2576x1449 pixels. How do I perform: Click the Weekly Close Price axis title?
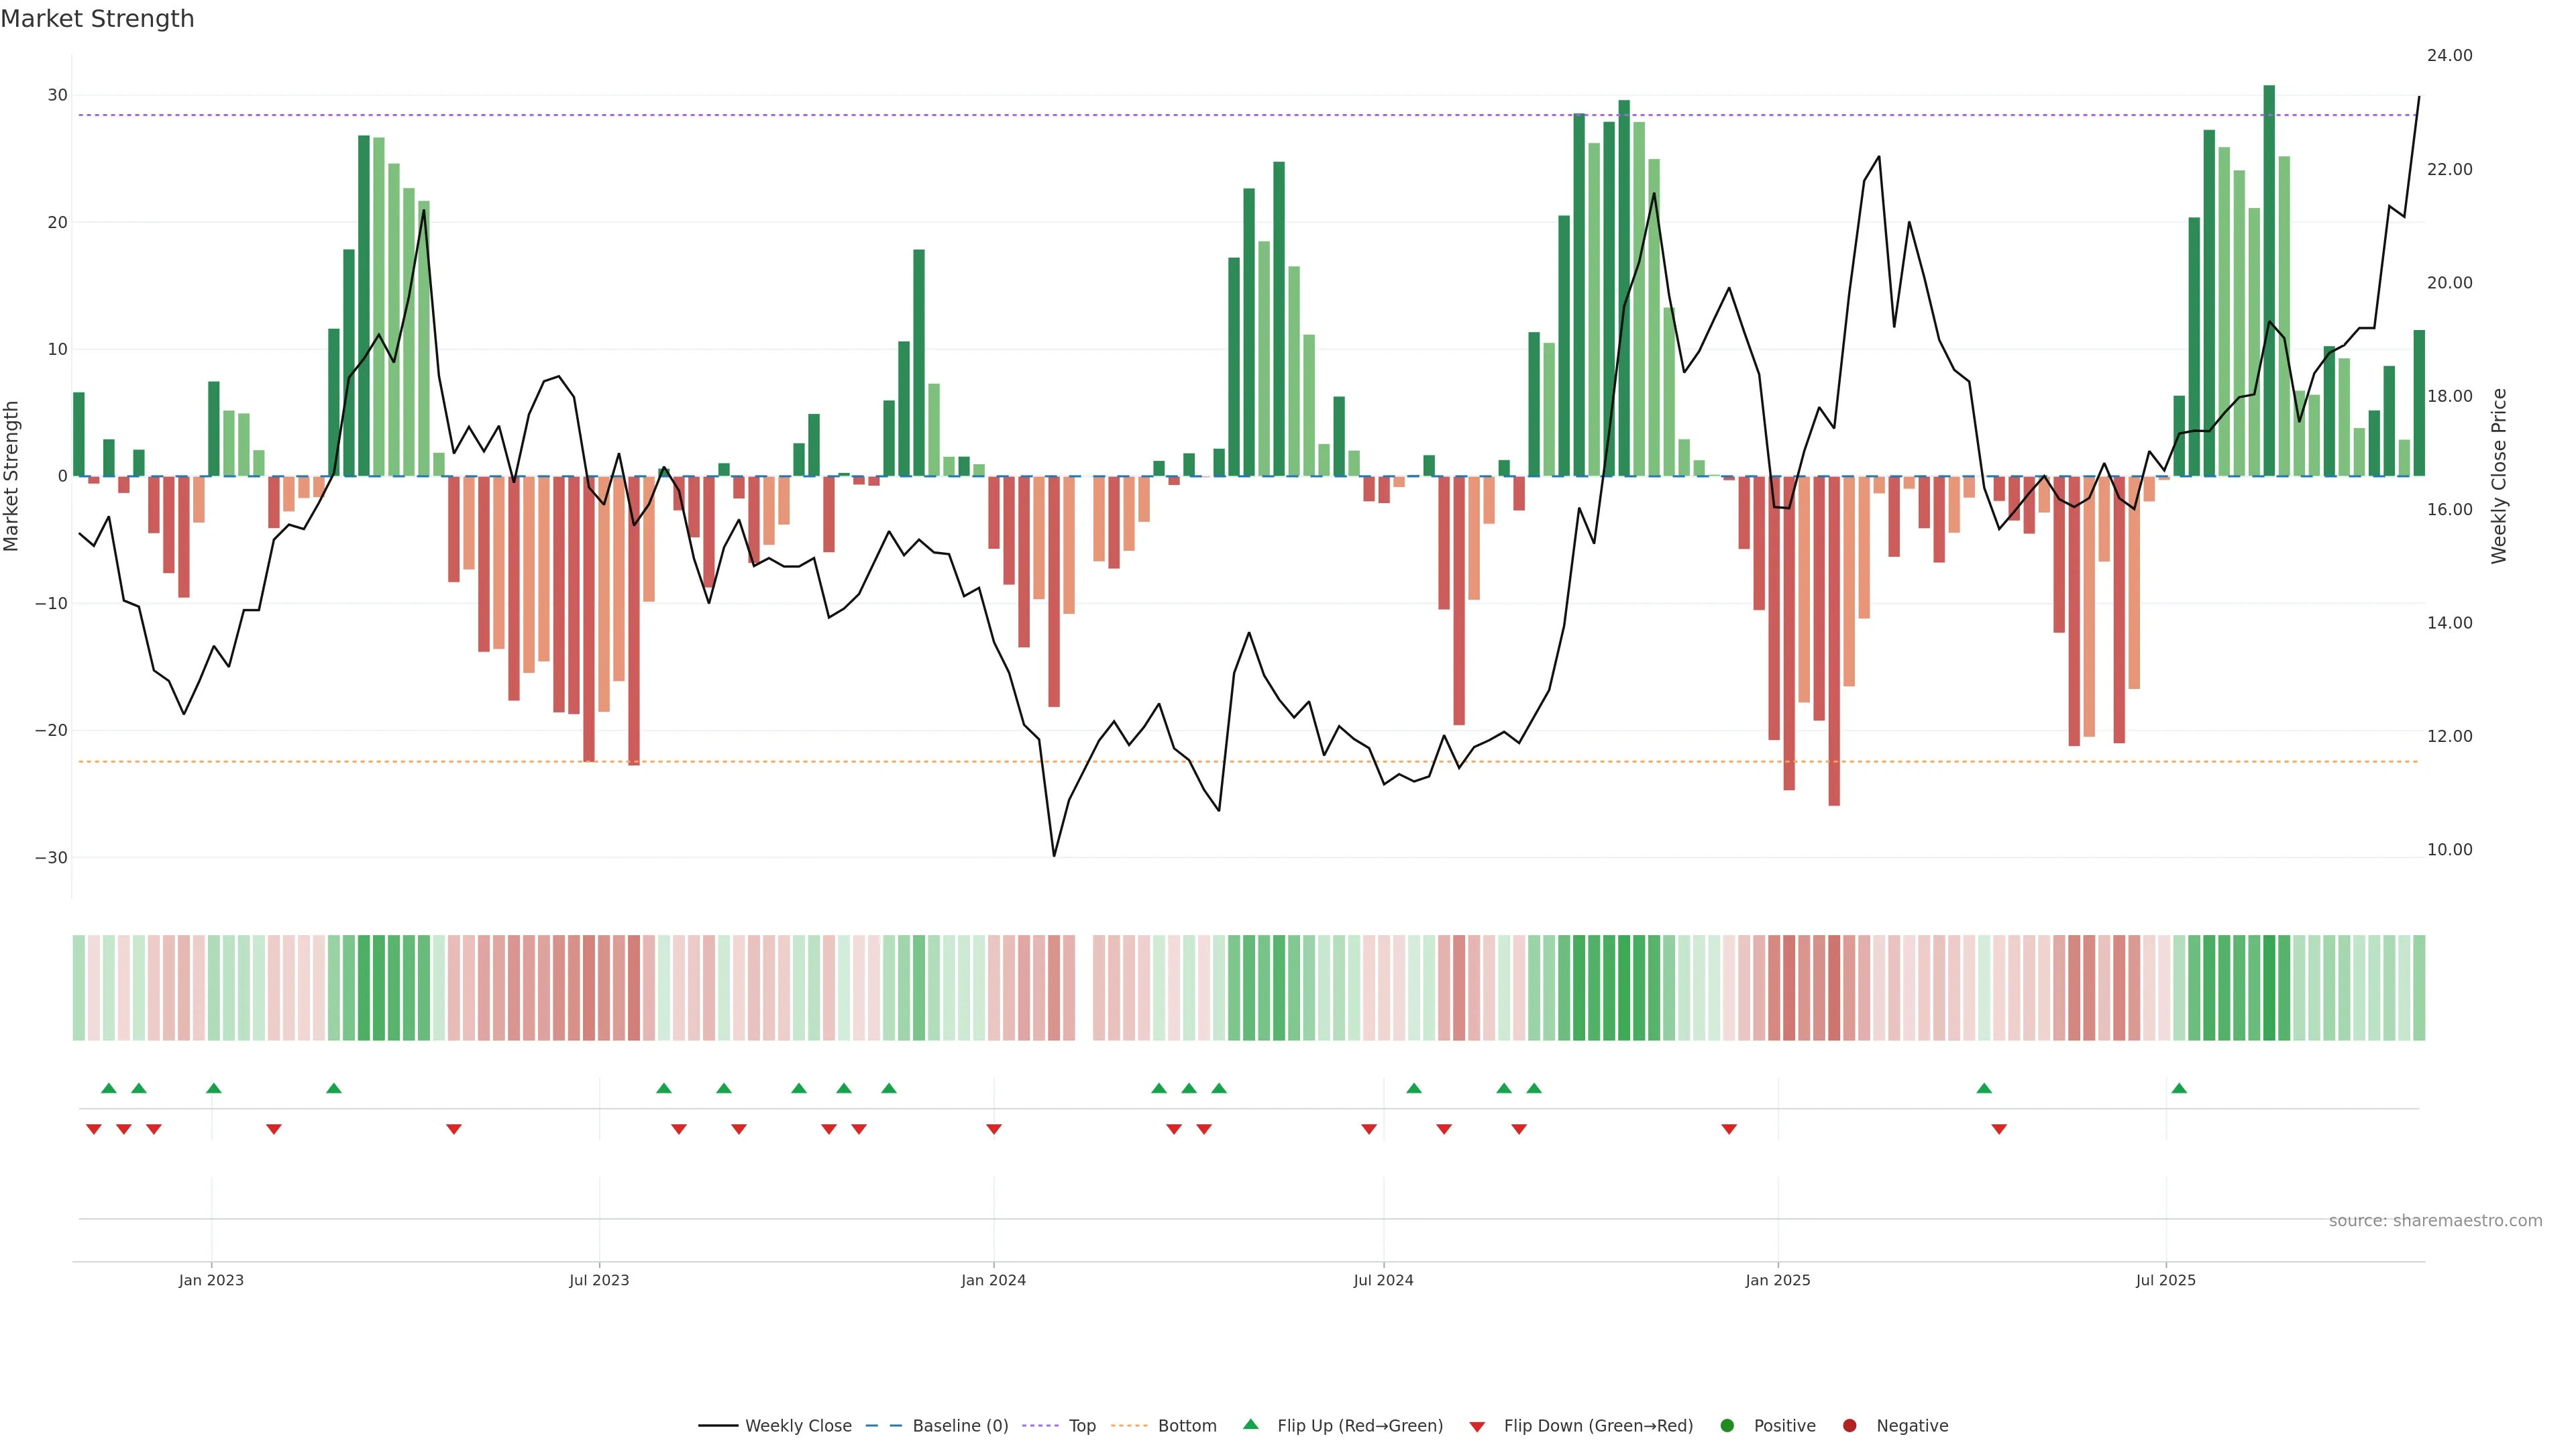coord(2499,476)
